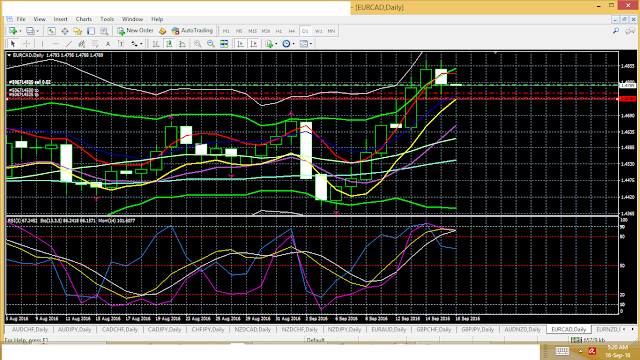
Task: Switch to the CADJPY,Daily tab
Action: click(165, 329)
